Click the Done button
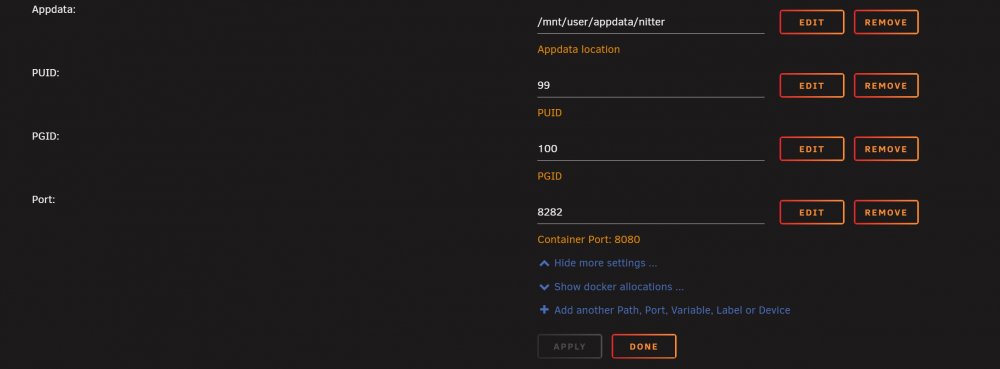The width and height of the screenshot is (1000, 369). 643,346
